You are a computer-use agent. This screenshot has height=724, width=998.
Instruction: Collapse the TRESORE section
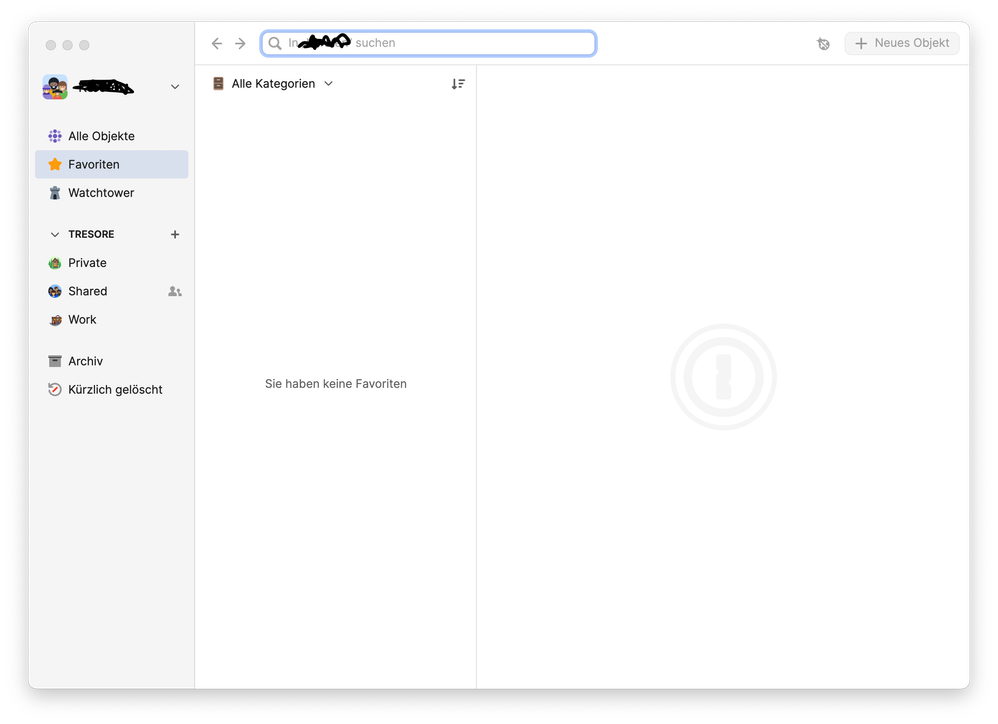click(x=55, y=235)
